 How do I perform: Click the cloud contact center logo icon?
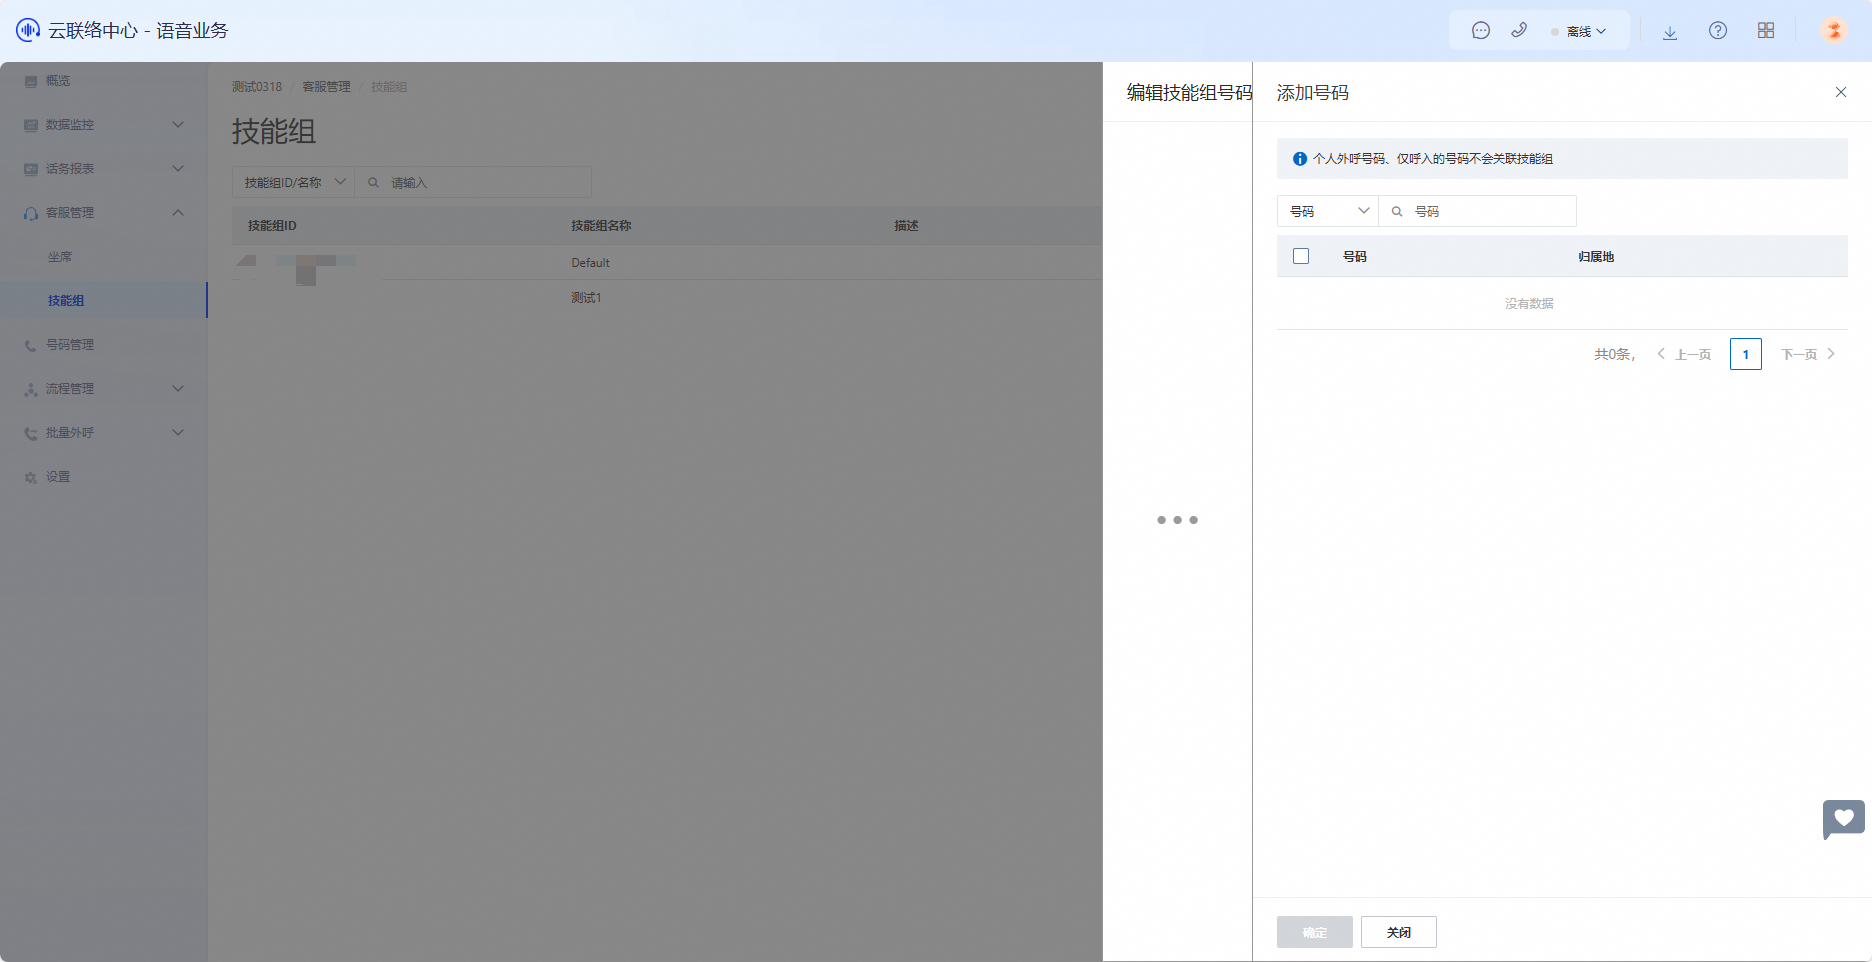click(28, 30)
